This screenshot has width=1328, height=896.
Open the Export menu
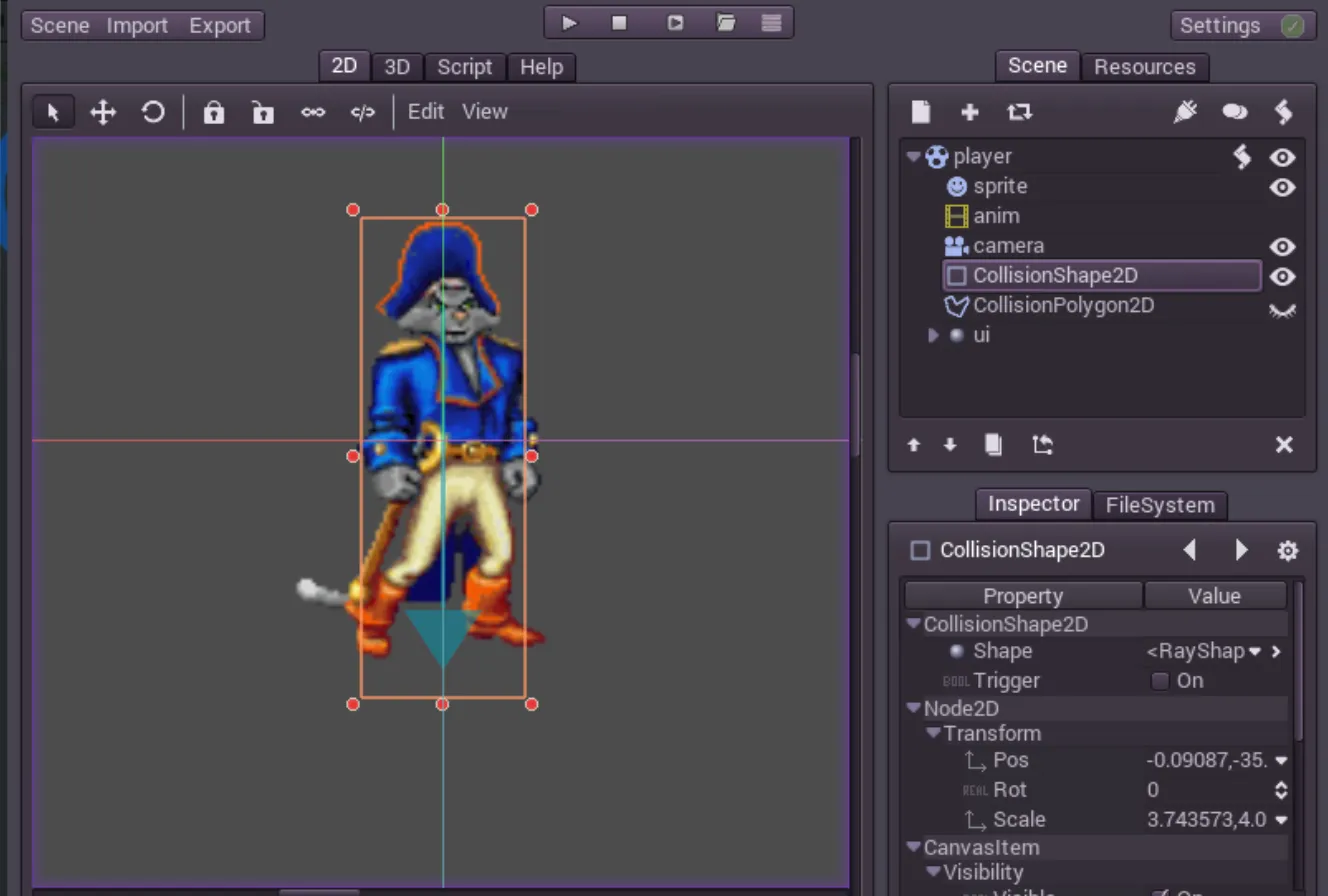click(x=221, y=25)
